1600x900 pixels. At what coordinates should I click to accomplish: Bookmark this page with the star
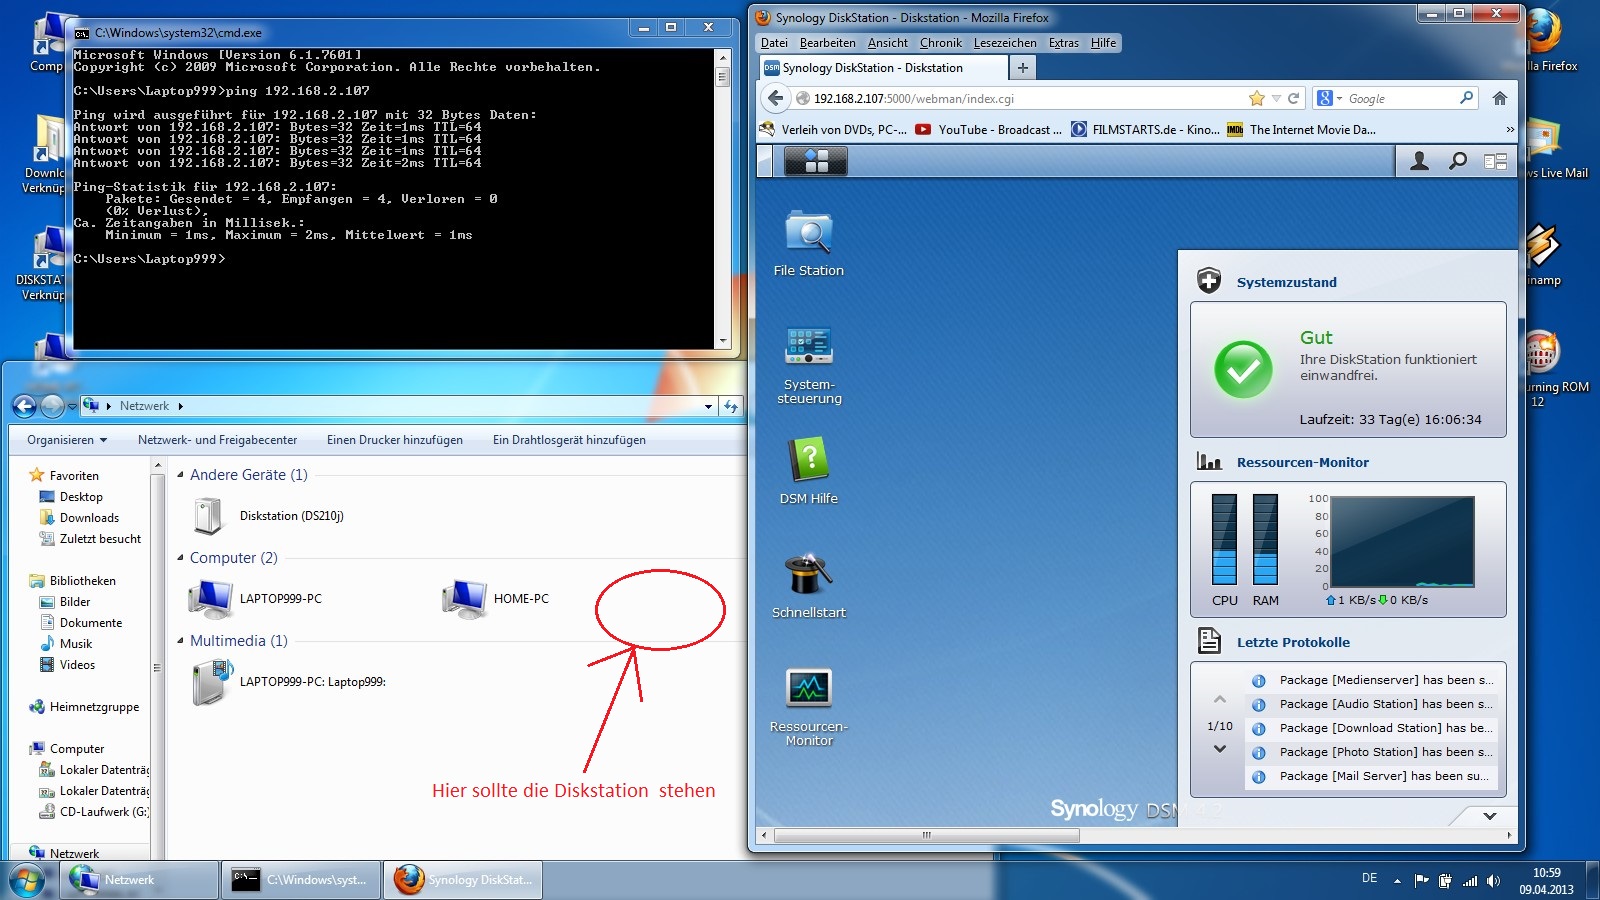pos(1257,98)
